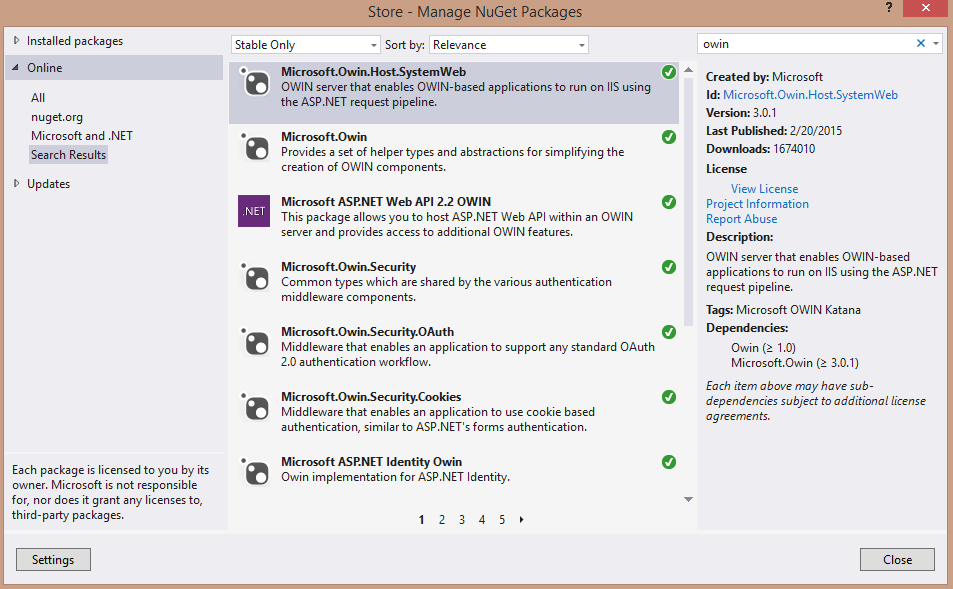Image resolution: width=953 pixels, height=589 pixels.
Task: Click the green checkmark next to Microsoft.Owin.Security
Action: 668,267
